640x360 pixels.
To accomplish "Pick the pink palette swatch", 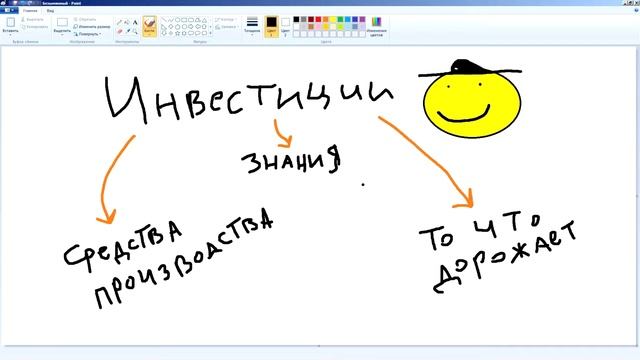I will 318,27.
